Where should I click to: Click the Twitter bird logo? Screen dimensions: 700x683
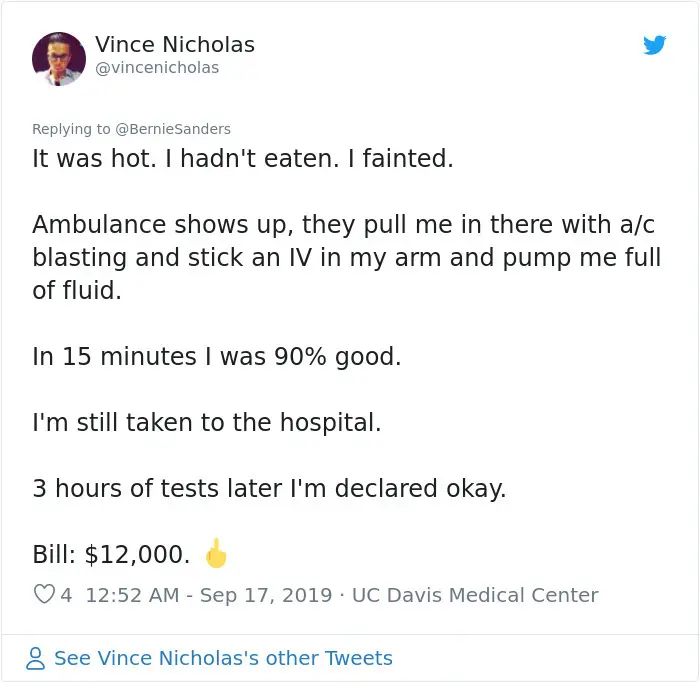coord(655,45)
